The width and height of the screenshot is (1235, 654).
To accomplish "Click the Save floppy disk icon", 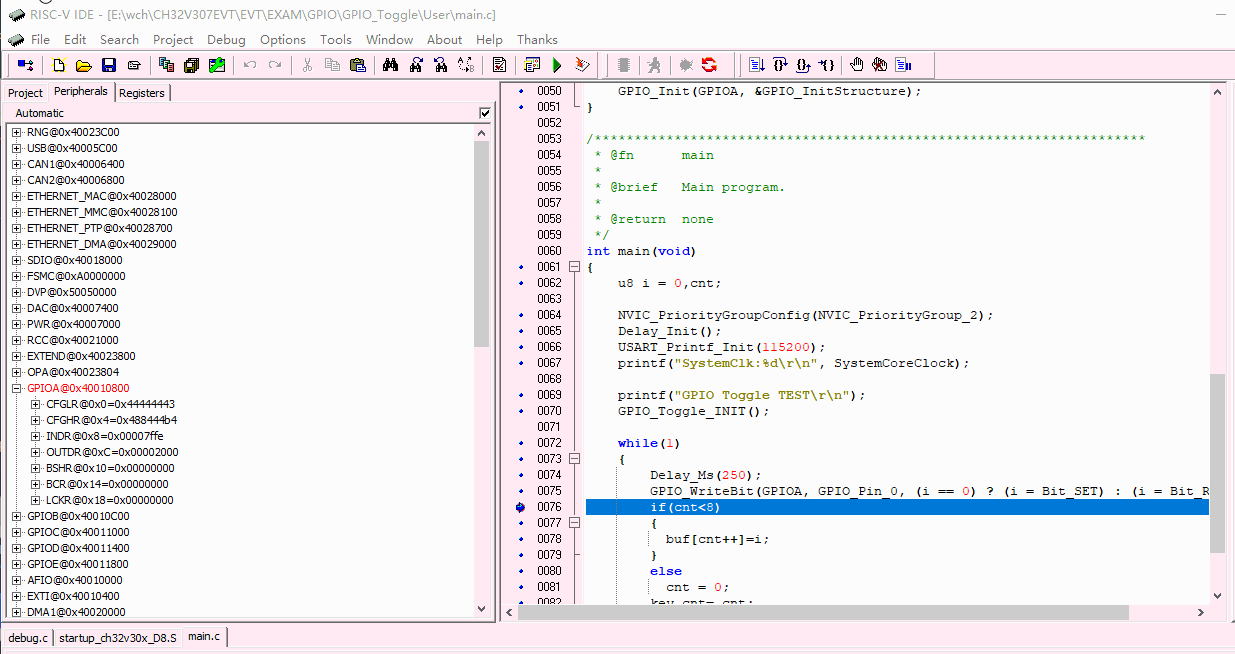I will pyautogui.click(x=108, y=65).
